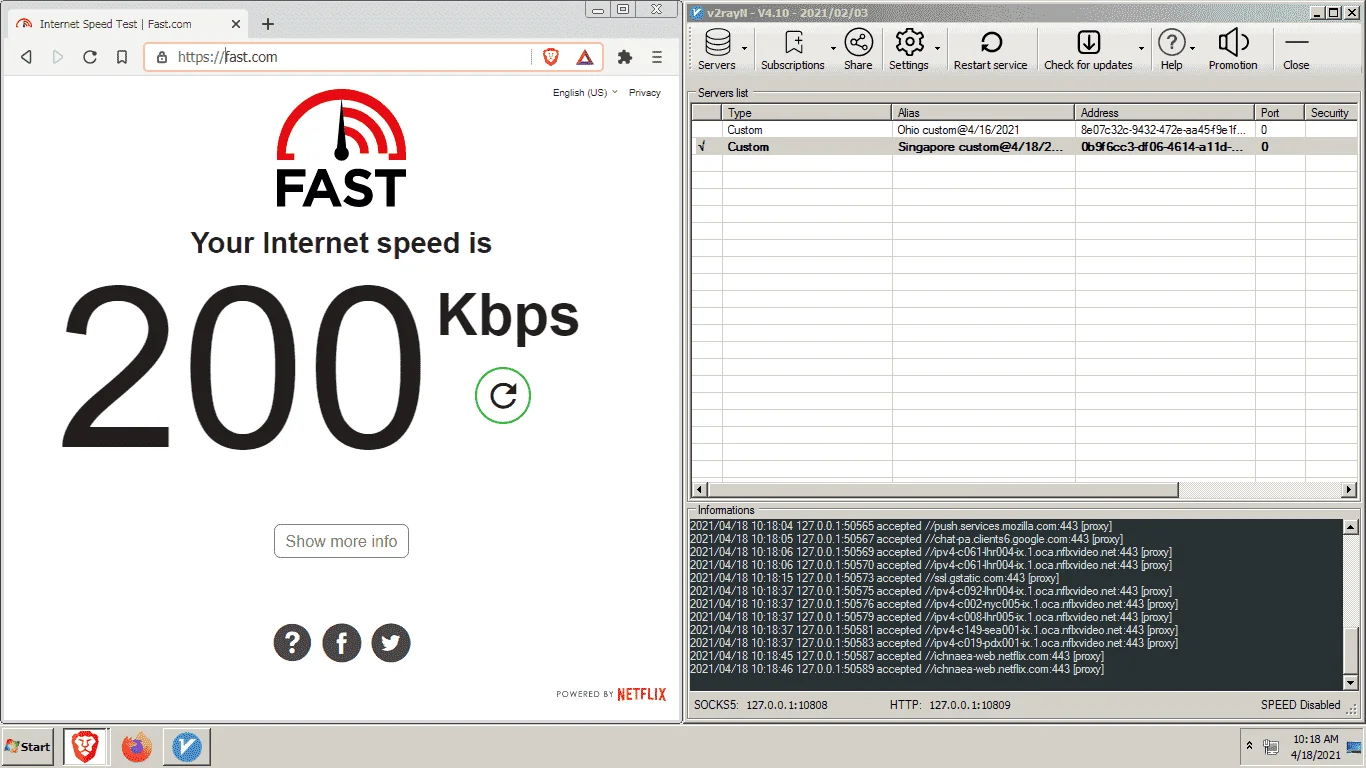Open the browser Extensions puzzle icon
1366x768 pixels.
click(x=625, y=57)
